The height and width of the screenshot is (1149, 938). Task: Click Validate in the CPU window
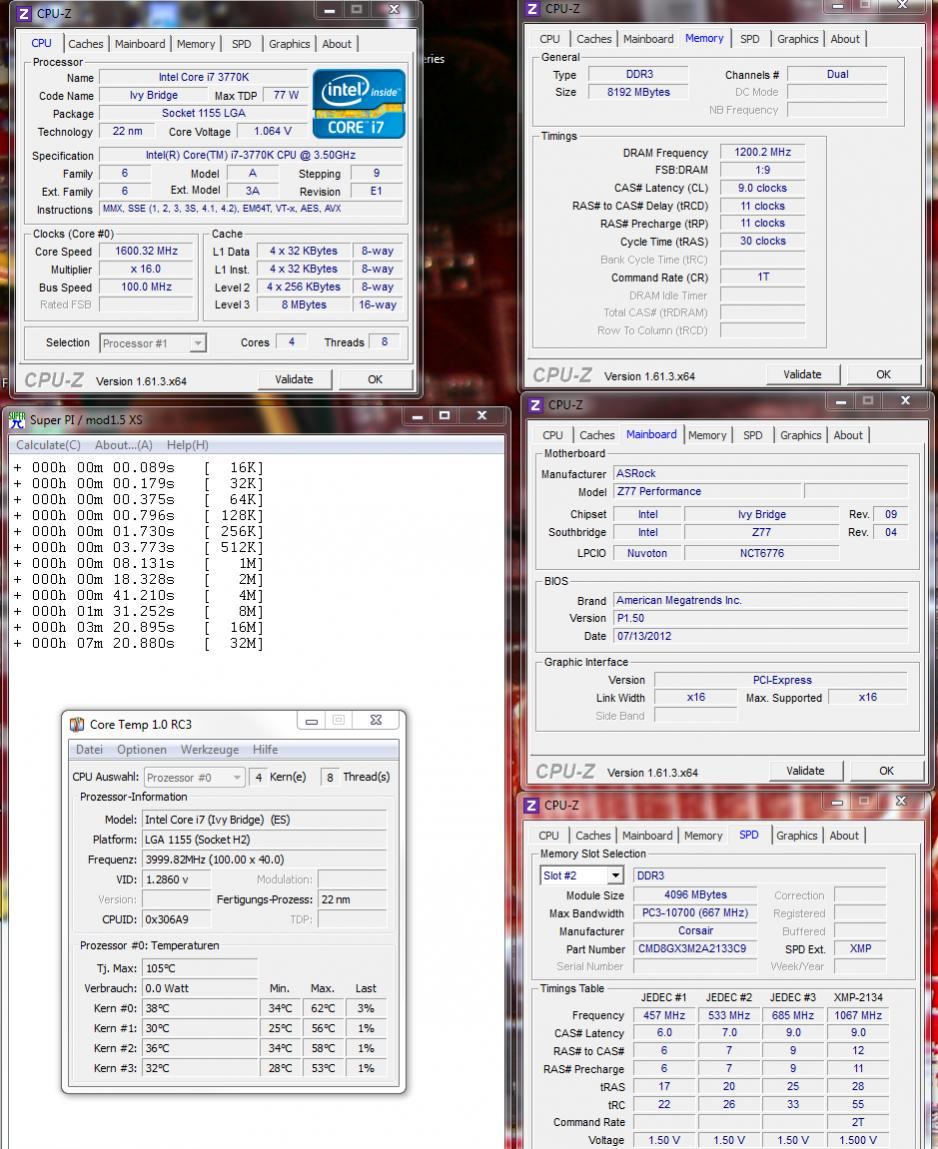tap(294, 380)
